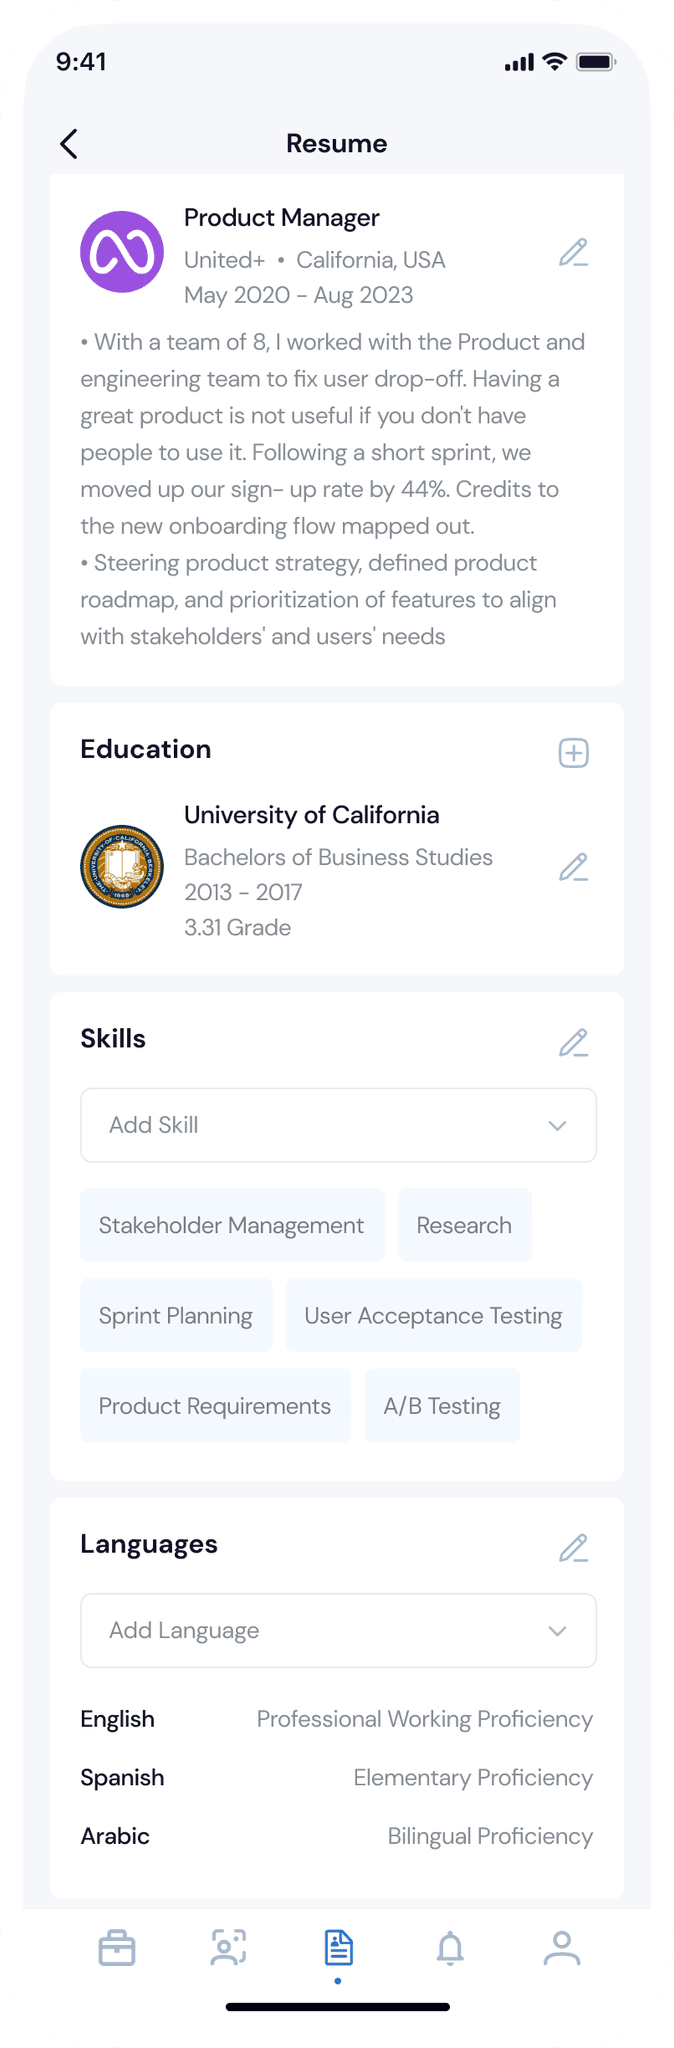Add a new Education entry

tap(573, 753)
